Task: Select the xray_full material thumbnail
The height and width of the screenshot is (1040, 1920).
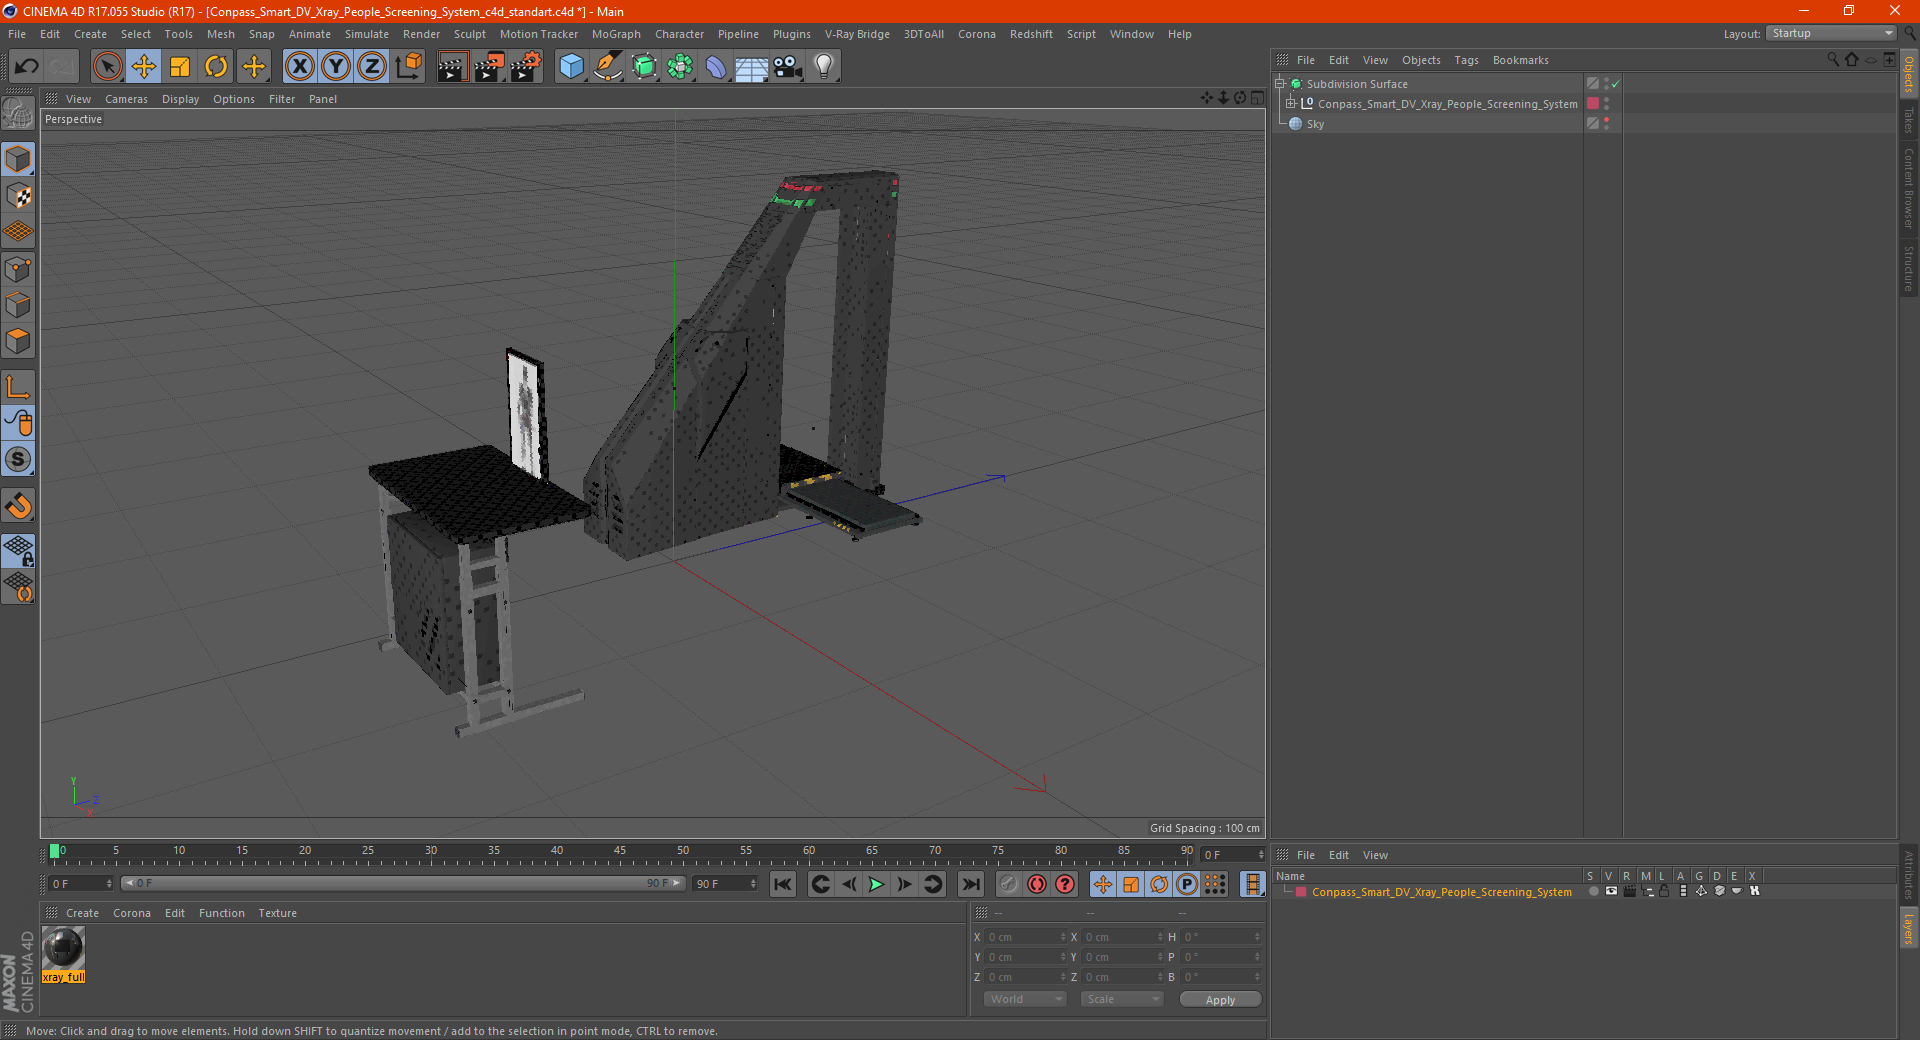Action: point(63,948)
